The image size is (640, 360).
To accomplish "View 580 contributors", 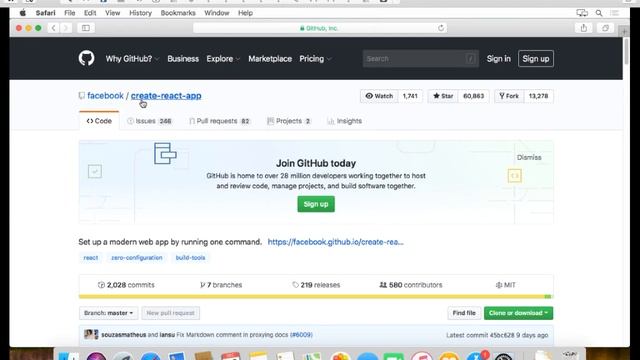I will tap(411, 285).
